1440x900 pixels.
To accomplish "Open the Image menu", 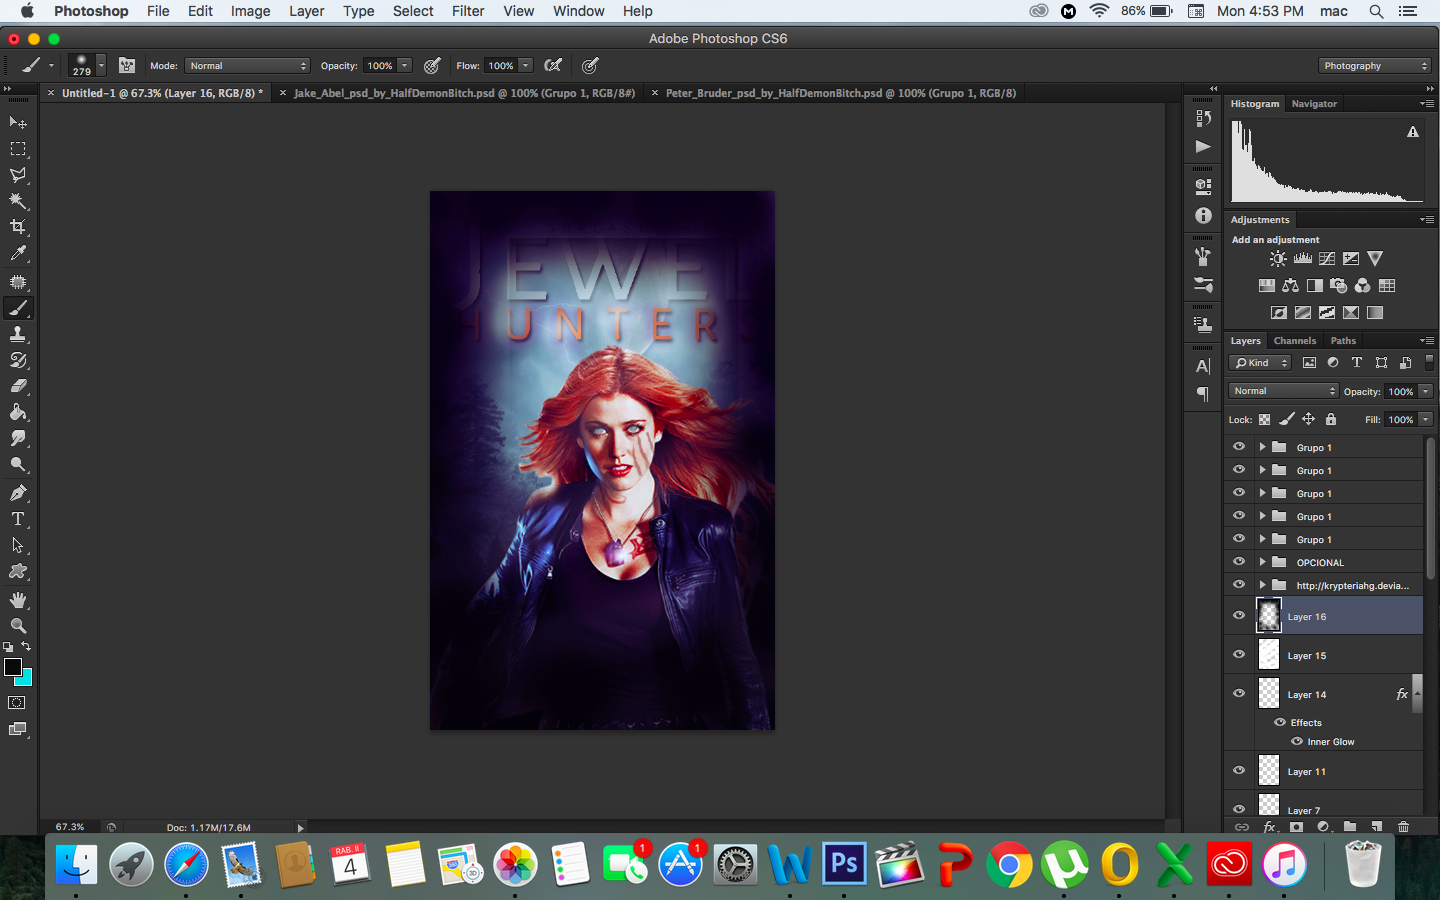I will pos(250,11).
